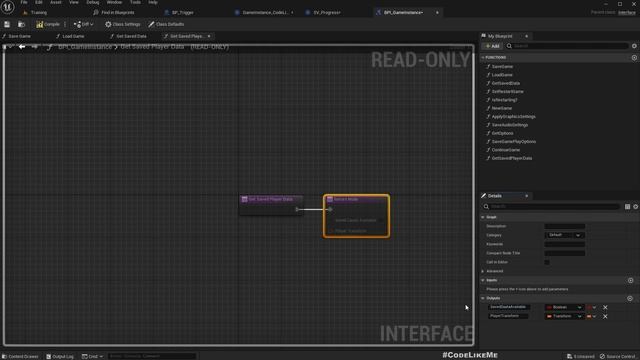640x360 pixels.
Task: Select the GetSavedData function
Action: [505, 83]
